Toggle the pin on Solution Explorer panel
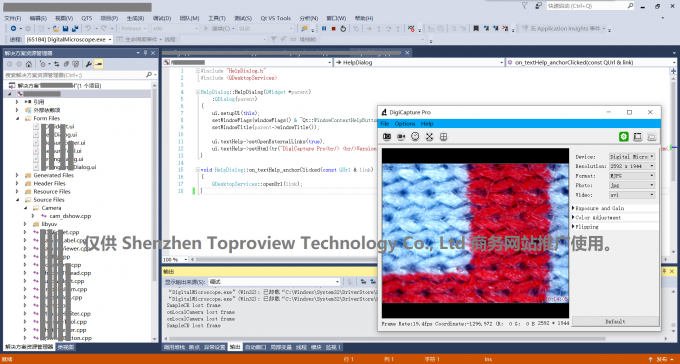Image resolution: width=680 pixels, height=364 pixels. [x=145, y=53]
